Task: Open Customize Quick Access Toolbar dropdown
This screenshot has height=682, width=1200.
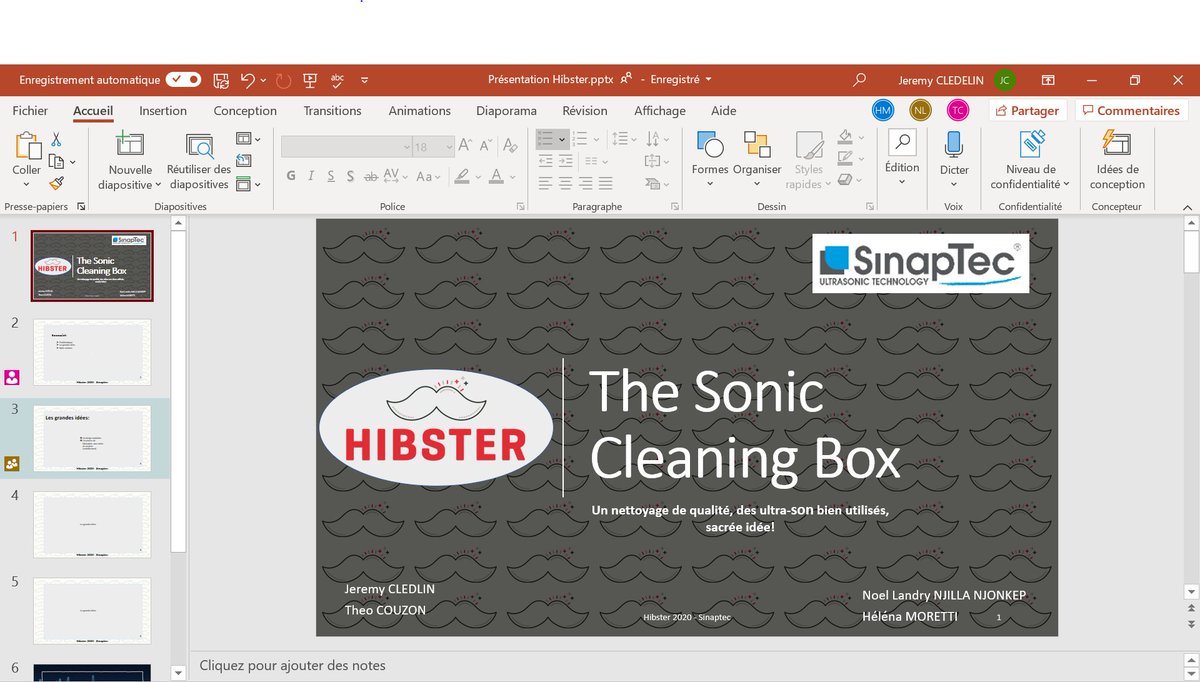Action: (x=364, y=80)
